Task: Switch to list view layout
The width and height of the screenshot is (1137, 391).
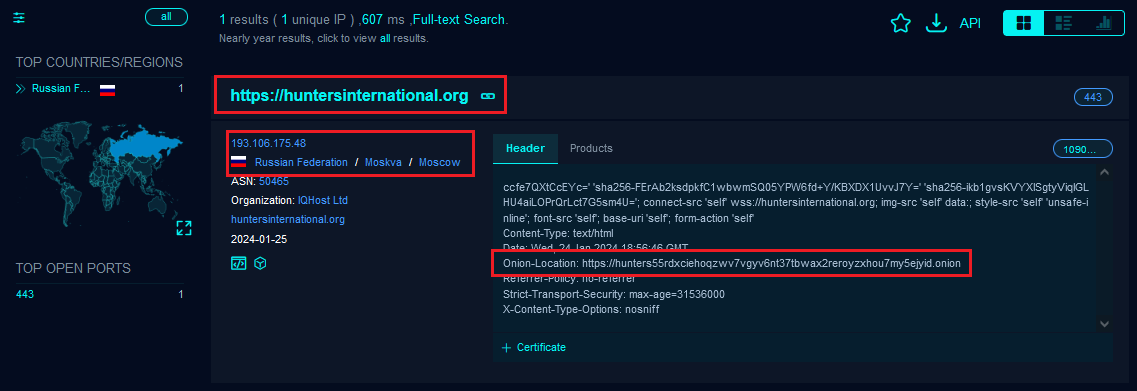Action: coord(1064,23)
